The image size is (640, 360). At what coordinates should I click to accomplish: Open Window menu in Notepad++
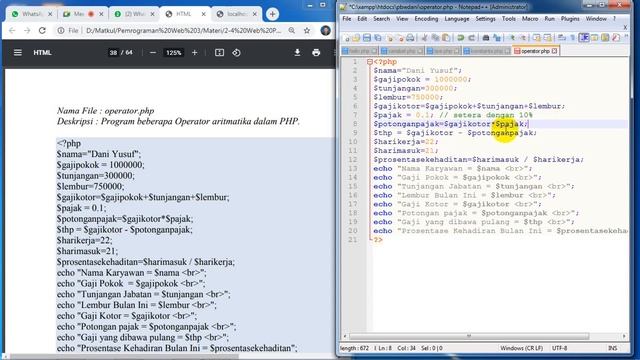click(x=596, y=19)
